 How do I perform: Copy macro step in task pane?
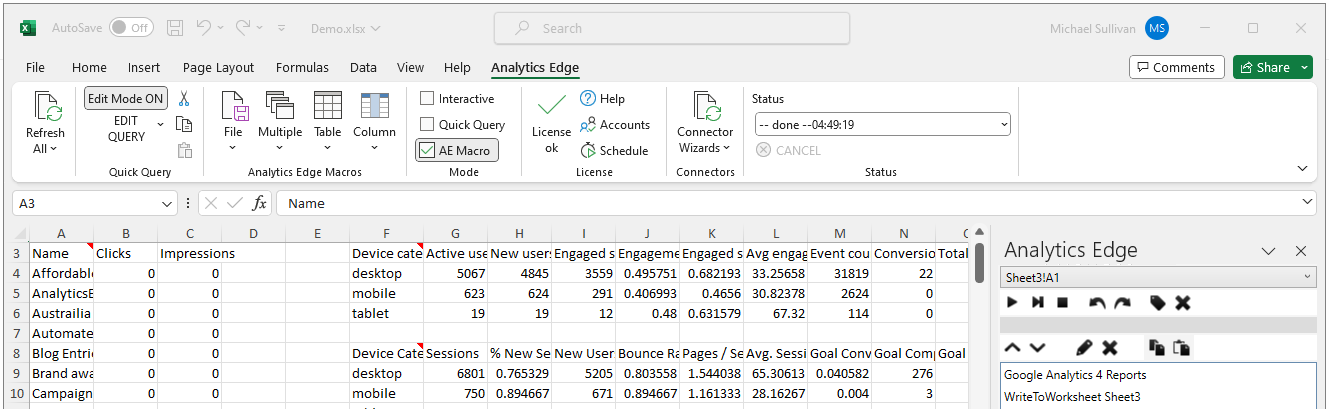(1156, 347)
